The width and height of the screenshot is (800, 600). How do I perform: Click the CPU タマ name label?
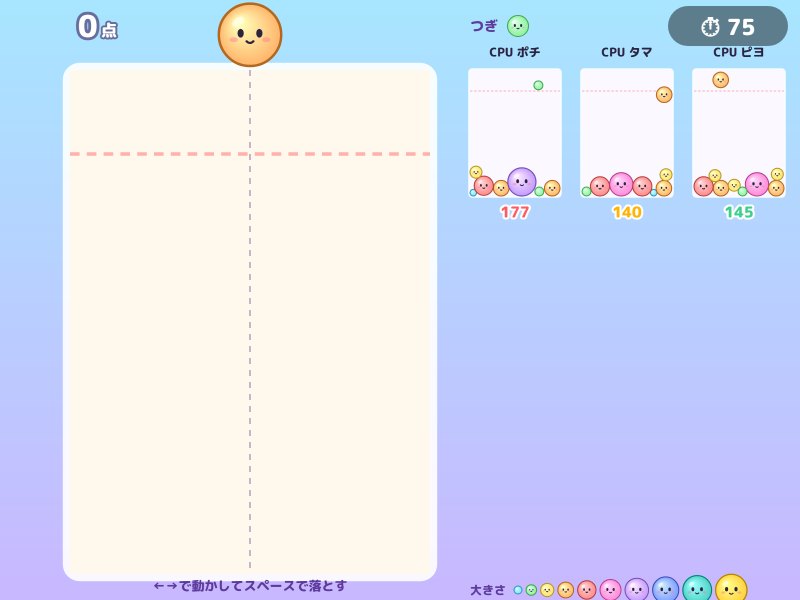click(627, 52)
